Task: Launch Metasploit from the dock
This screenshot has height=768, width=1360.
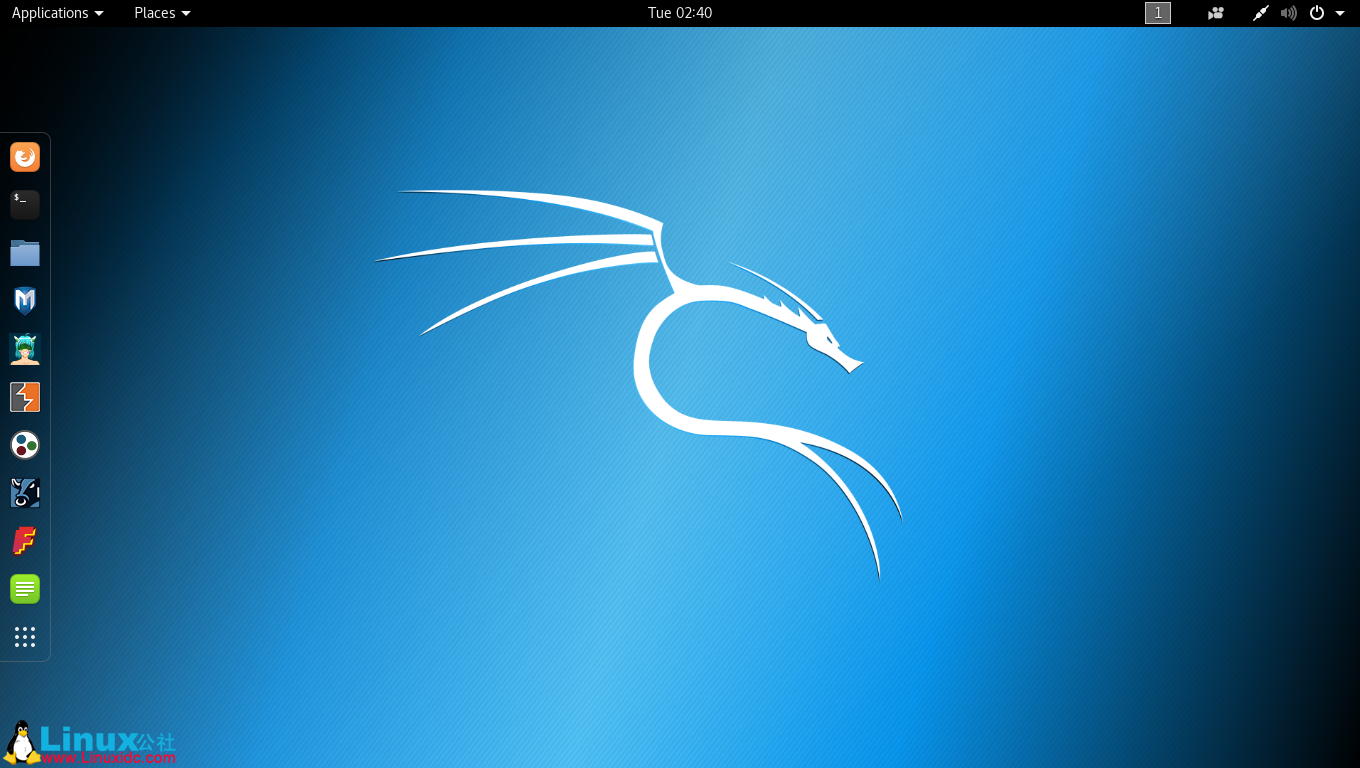Action: pyautogui.click(x=25, y=301)
